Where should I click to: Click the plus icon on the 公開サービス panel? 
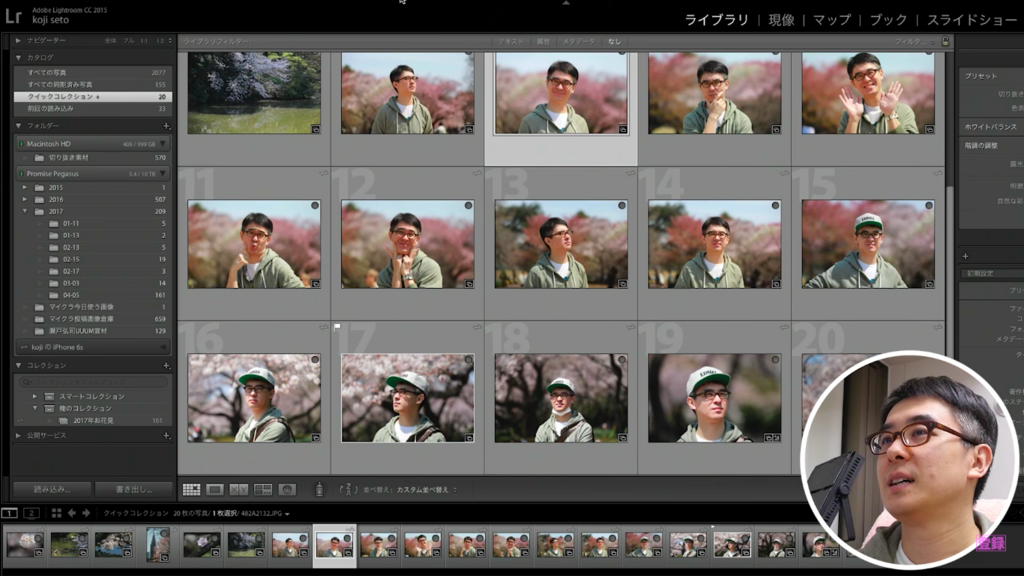pos(166,436)
